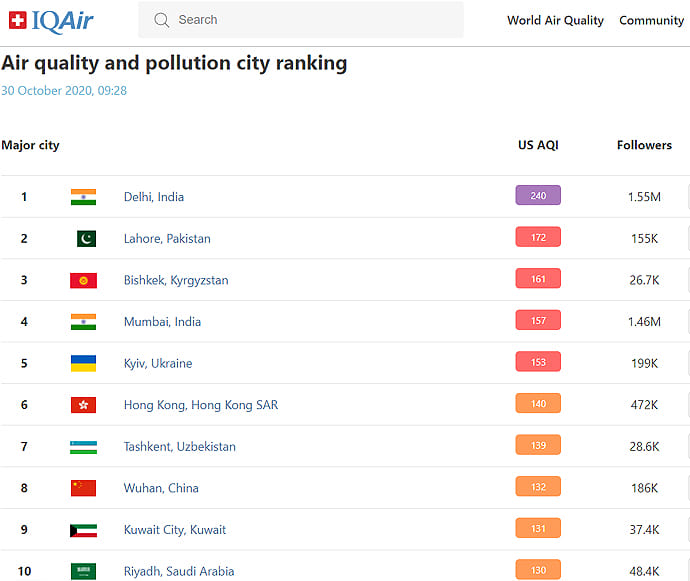Click the orange 140 AQI badge
The image size is (690, 581).
click(x=538, y=404)
